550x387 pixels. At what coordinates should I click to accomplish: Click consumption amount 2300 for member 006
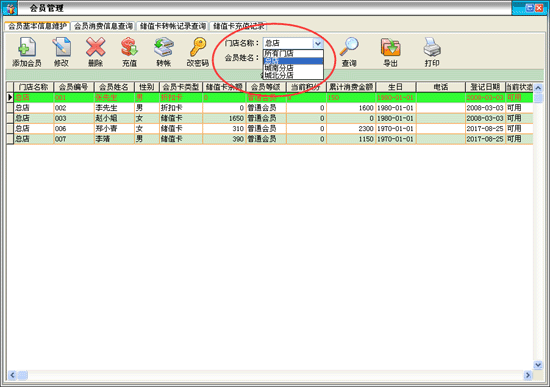(351, 128)
